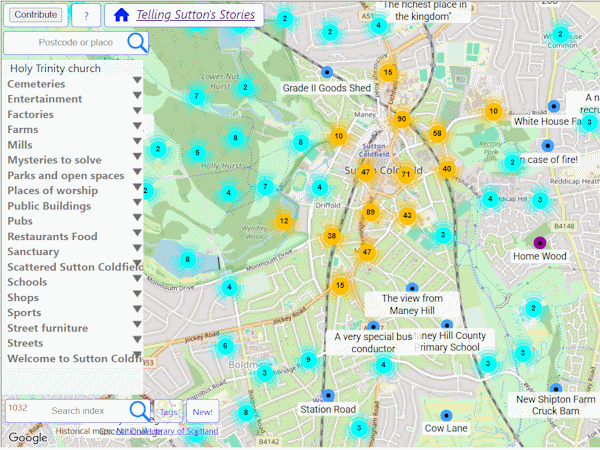Click the purple Home Wood marker
Viewport: 600px width, 450px height.
[540, 243]
